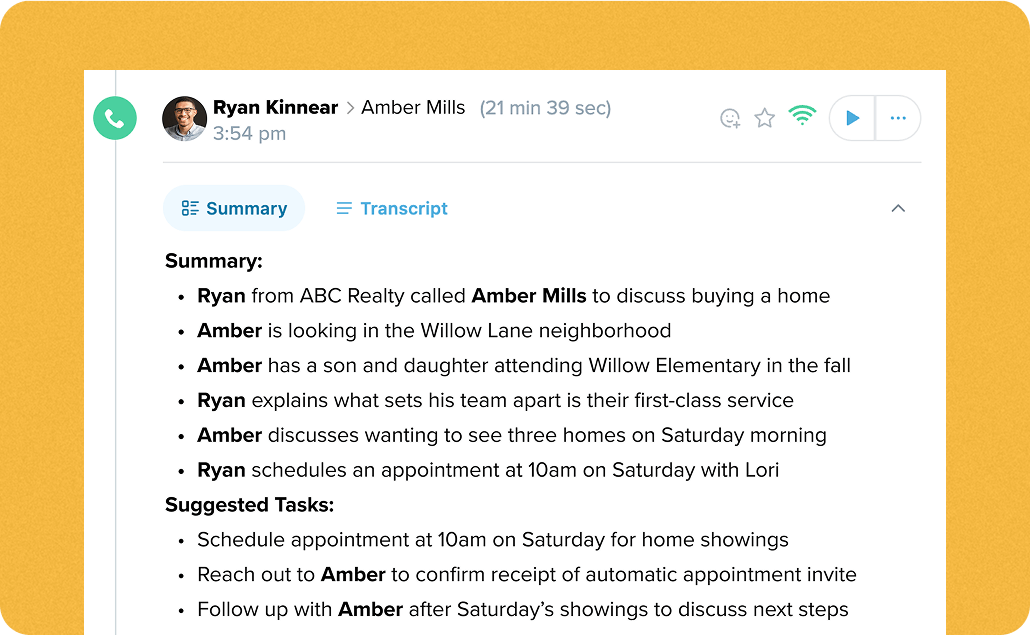The height and width of the screenshot is (635, 1030).
Task: Click the Suggested Tasks heading
Action: tap(249, 505)
